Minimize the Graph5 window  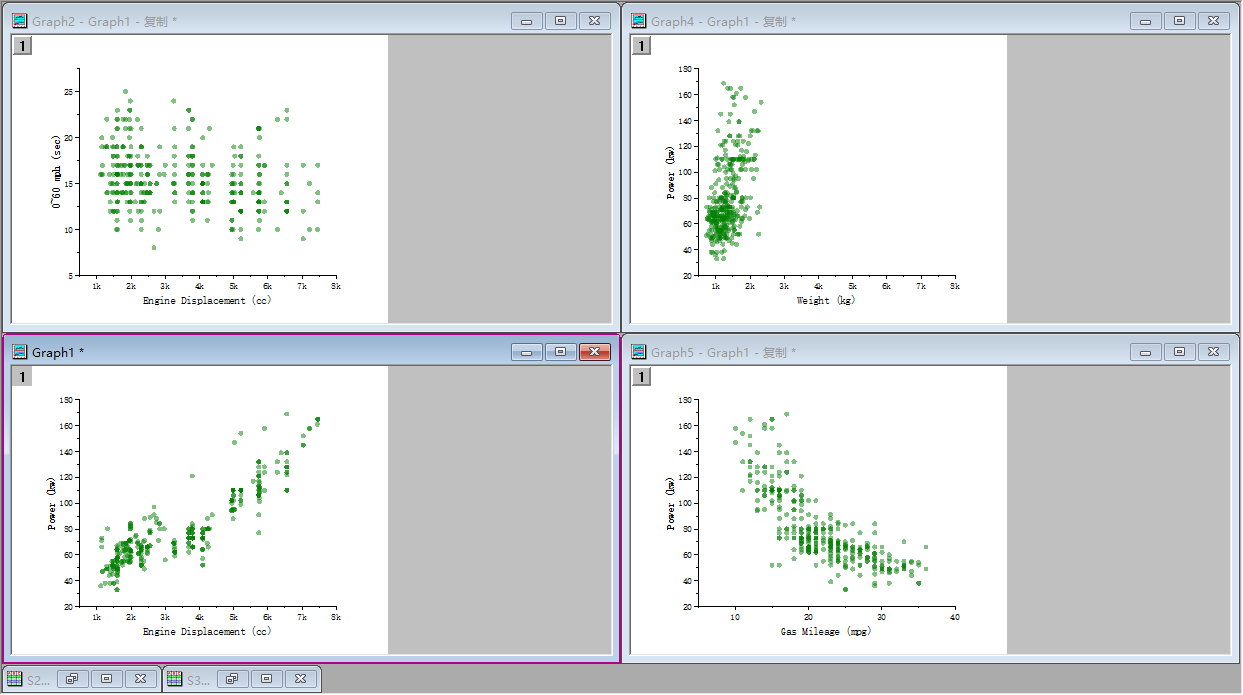coord(1145,352)
